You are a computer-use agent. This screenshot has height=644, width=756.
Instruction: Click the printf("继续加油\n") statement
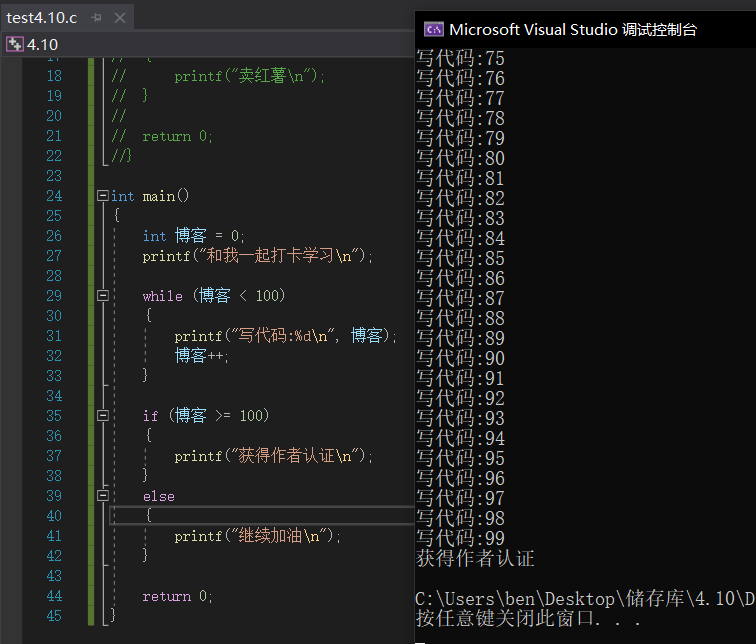tap(257, 536)
